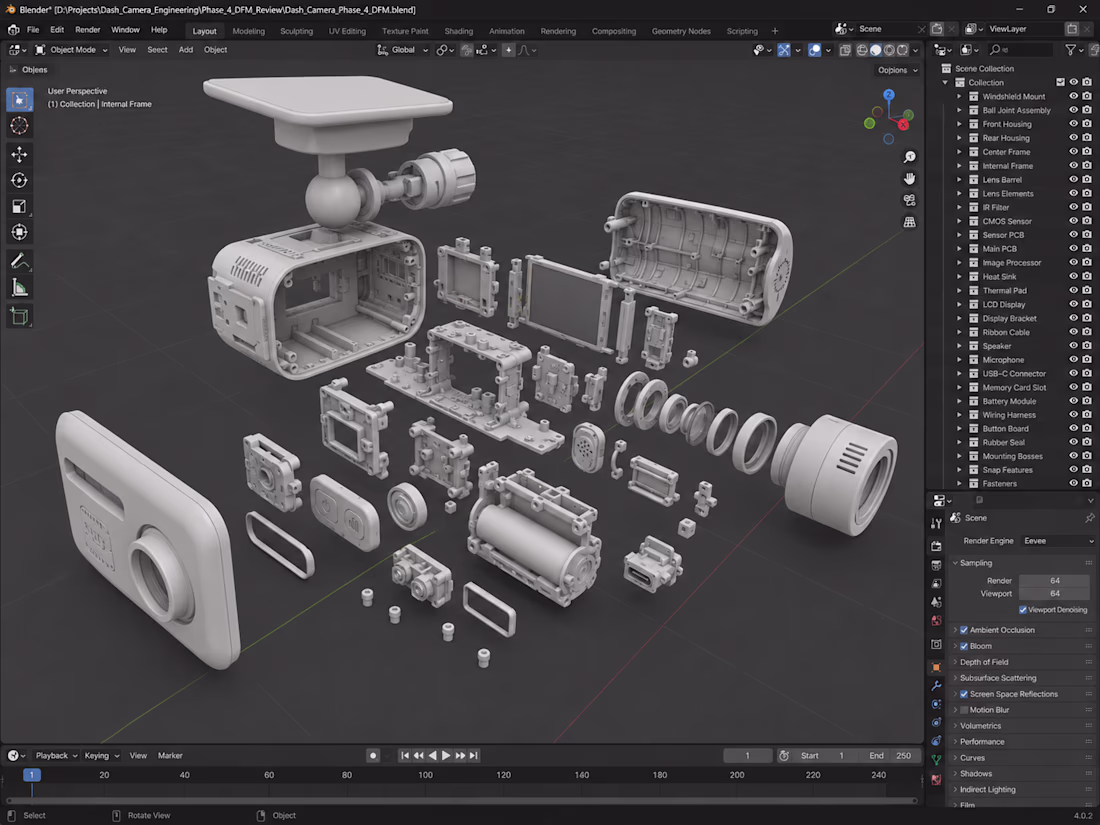This screenshot has width=1100, height=825.
Task: Uncheck Screen Space Reflections
Action: [x=964, y=694]
